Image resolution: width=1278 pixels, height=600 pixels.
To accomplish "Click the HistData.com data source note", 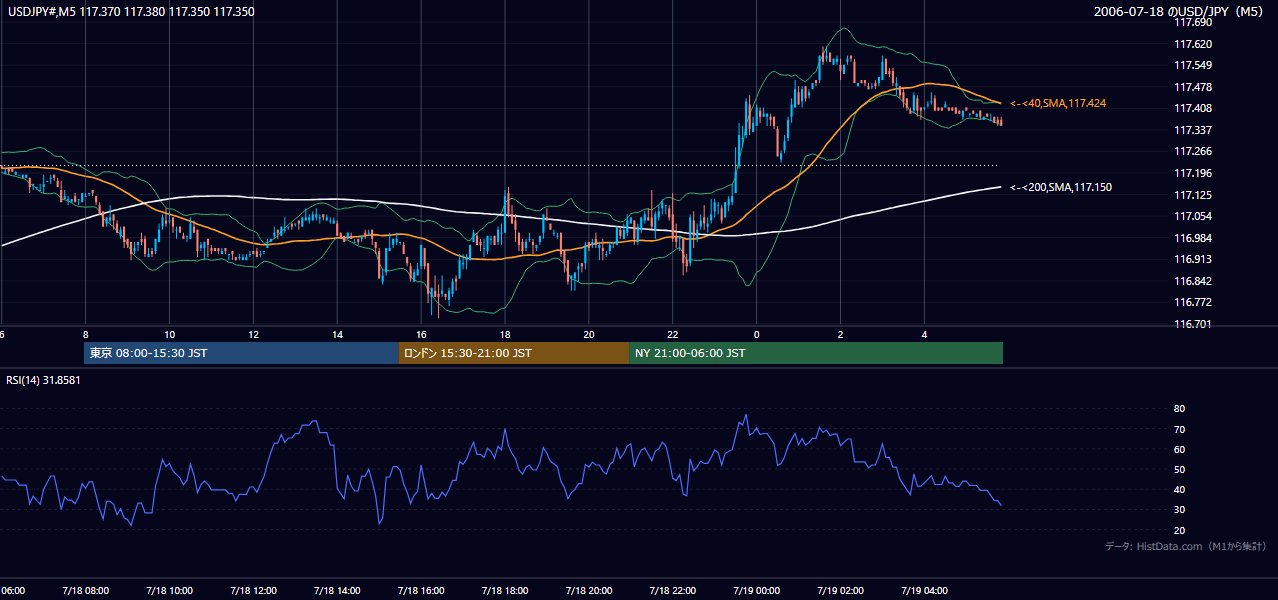I will [1186, 546].
